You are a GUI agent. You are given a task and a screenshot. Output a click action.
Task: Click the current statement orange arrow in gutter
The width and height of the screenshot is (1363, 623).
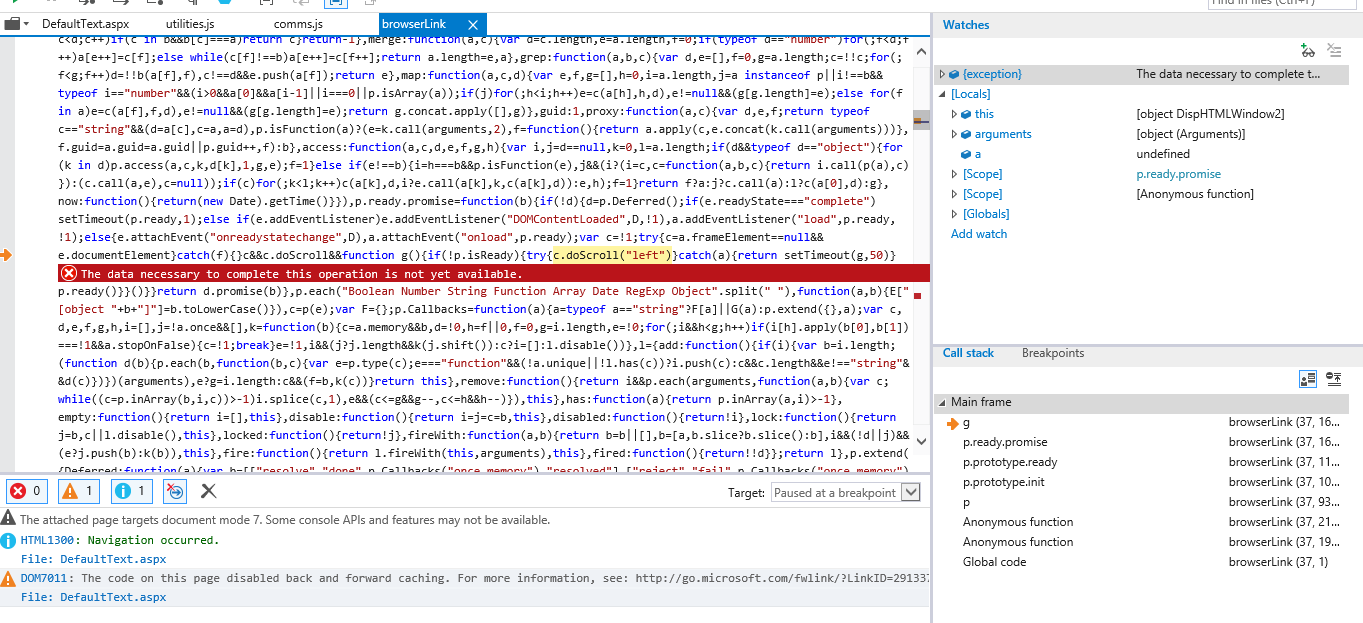tap(6, 256)
